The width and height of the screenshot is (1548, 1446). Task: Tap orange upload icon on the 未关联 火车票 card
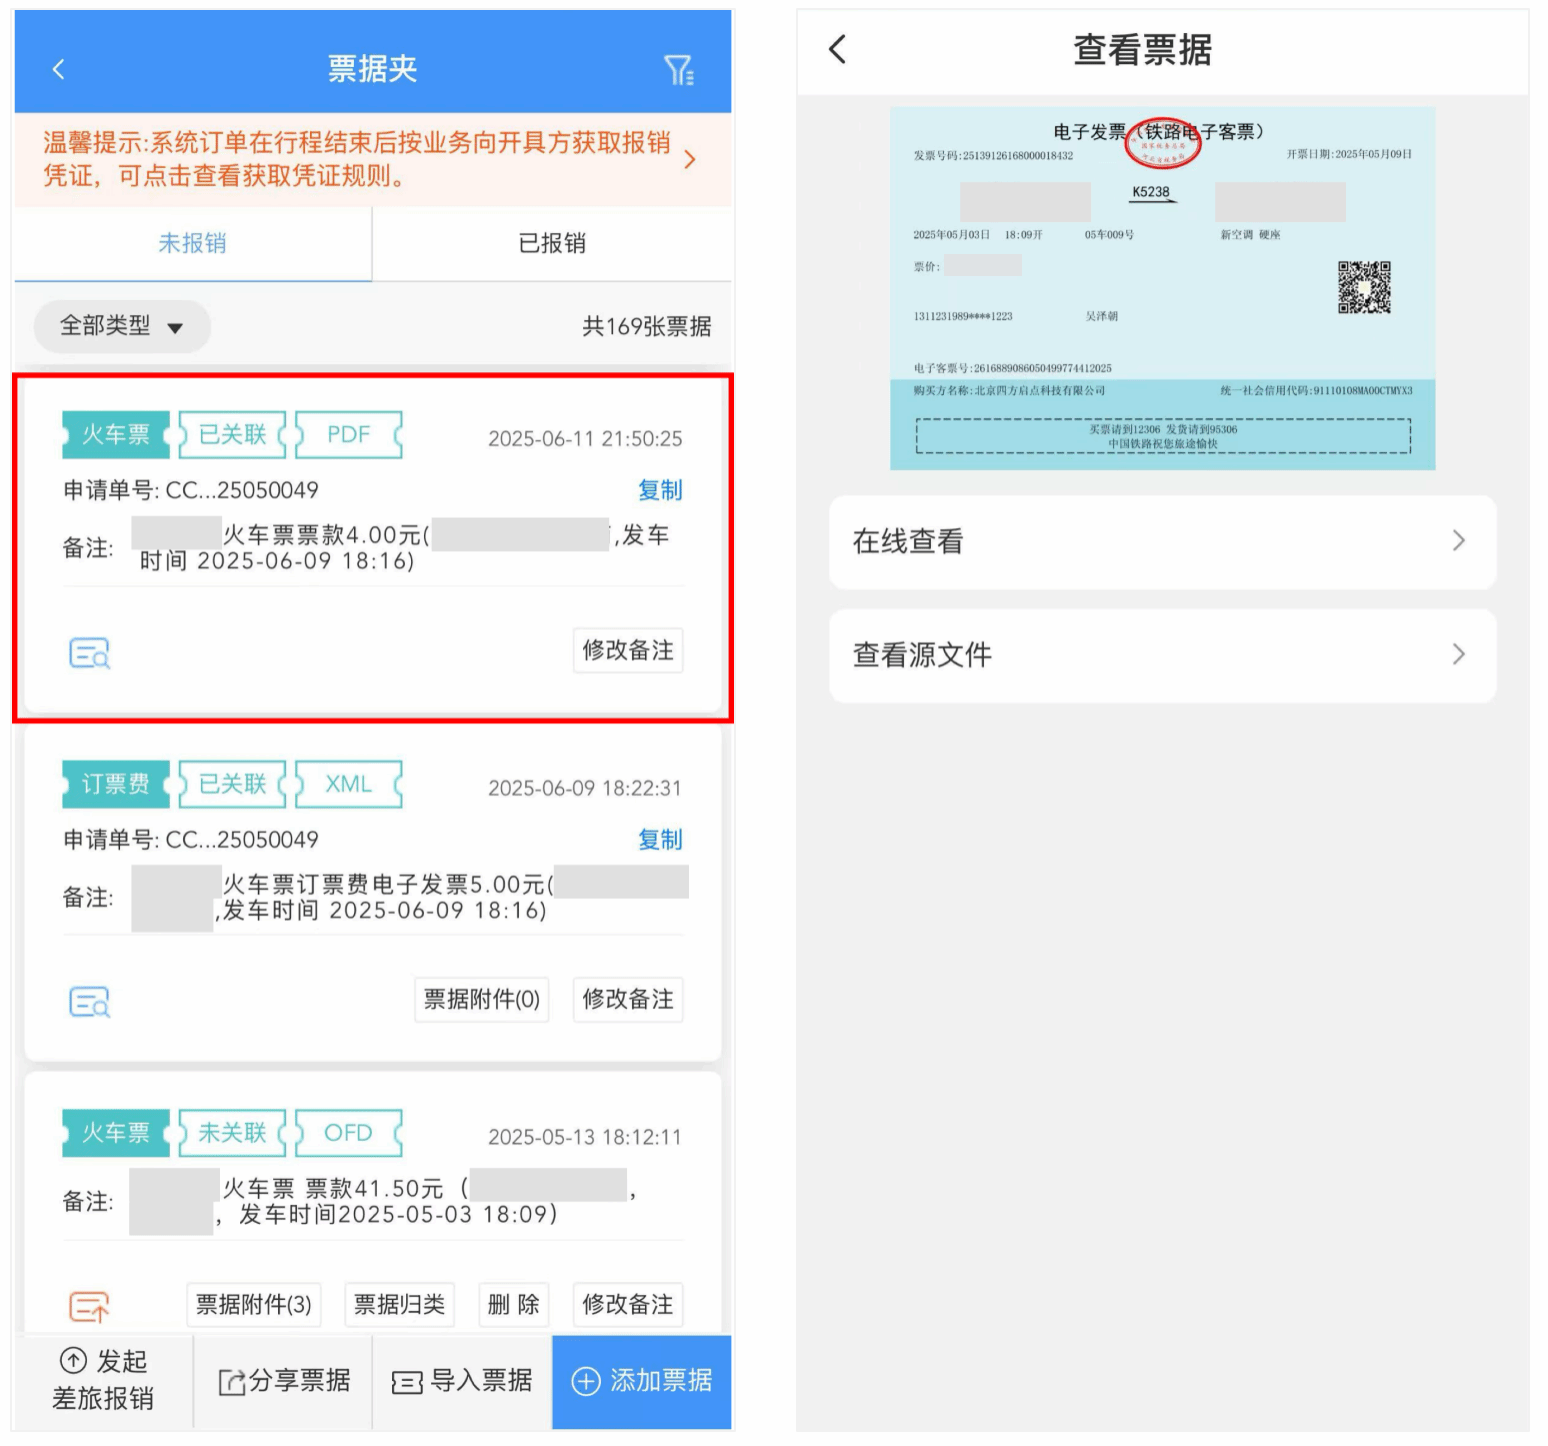[x=89, y=1306]
